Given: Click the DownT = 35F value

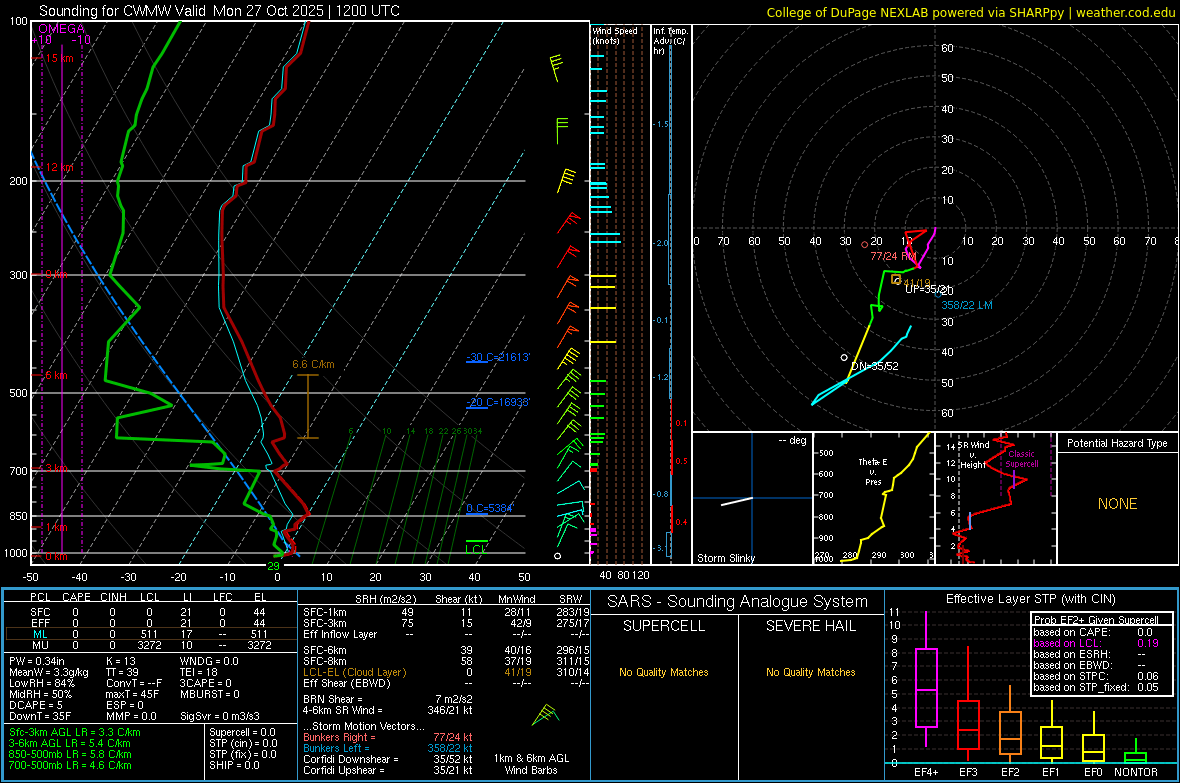Looking at the screenshot, I should 40,716.
